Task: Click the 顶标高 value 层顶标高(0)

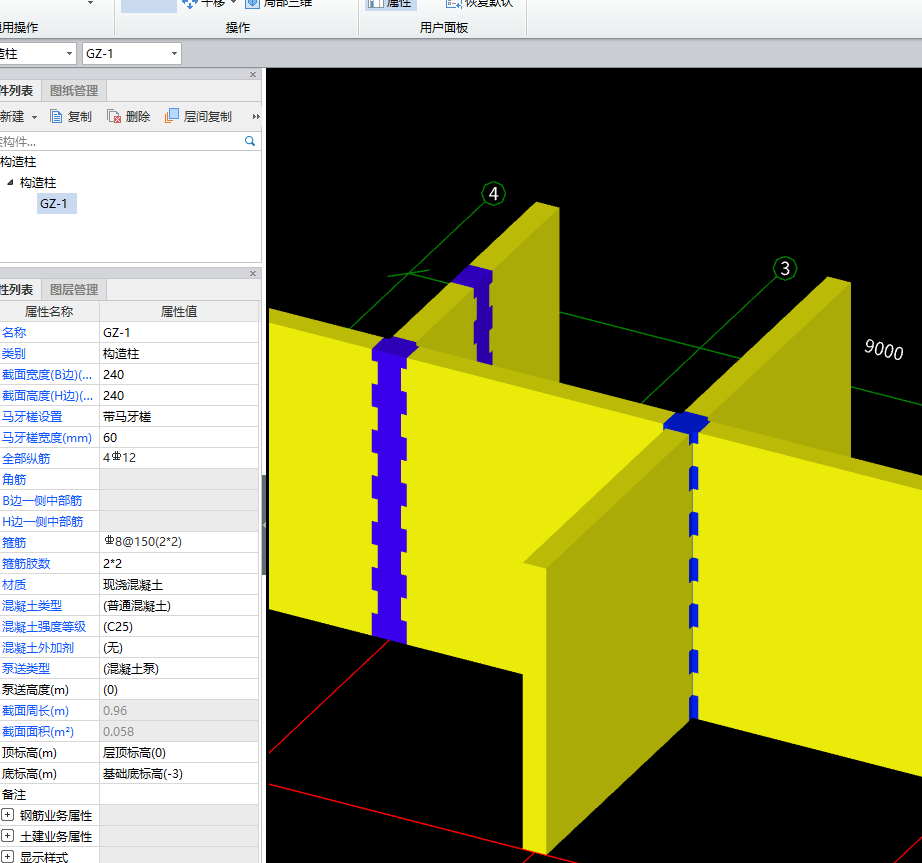Action: (179, 752)
